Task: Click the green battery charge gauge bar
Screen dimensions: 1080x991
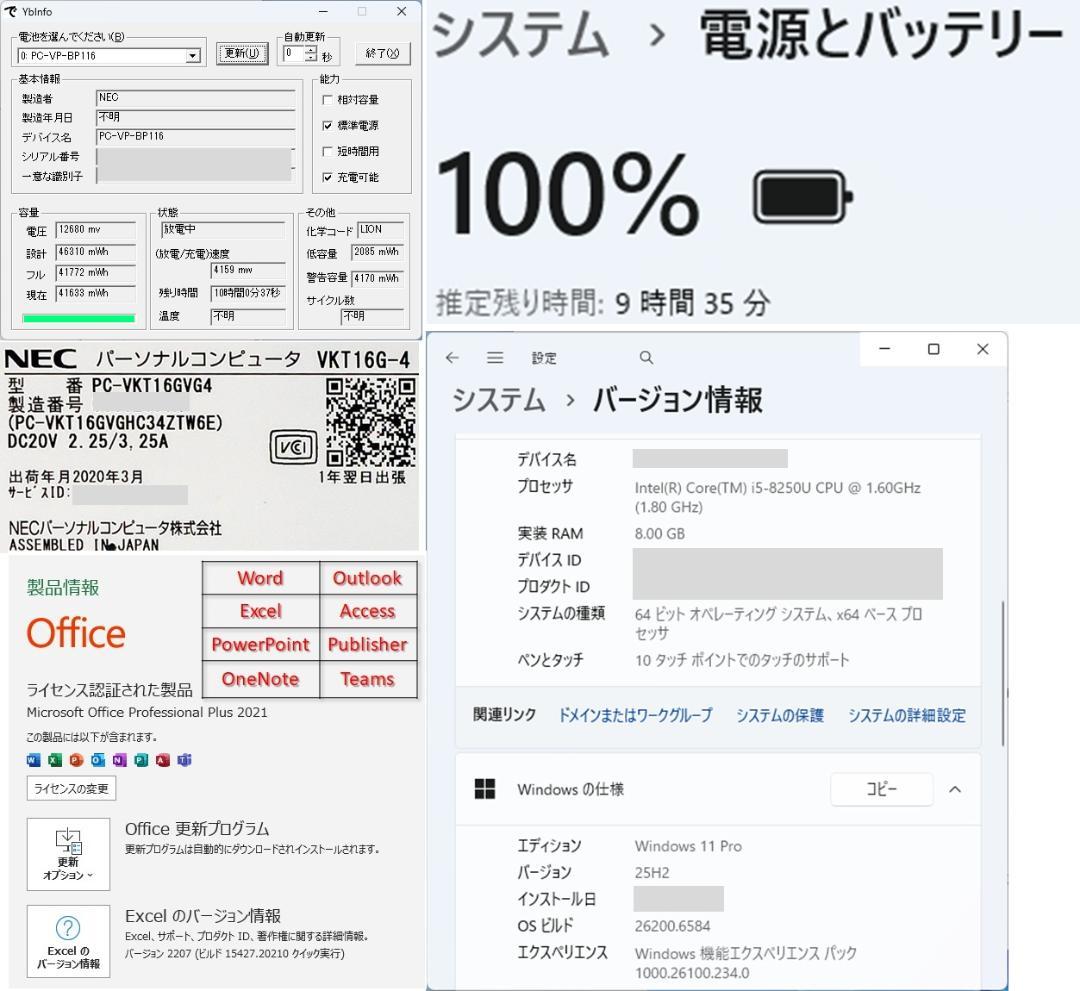Action: (78, 317)
